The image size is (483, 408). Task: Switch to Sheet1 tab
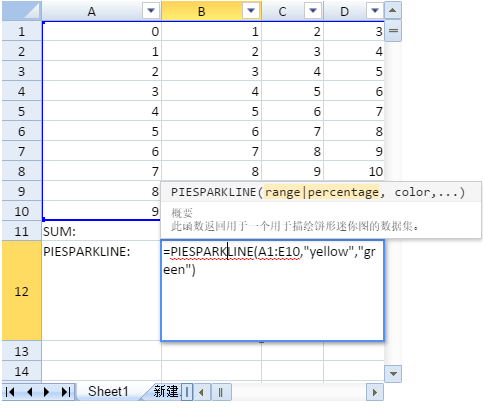[x=108, y=392]
